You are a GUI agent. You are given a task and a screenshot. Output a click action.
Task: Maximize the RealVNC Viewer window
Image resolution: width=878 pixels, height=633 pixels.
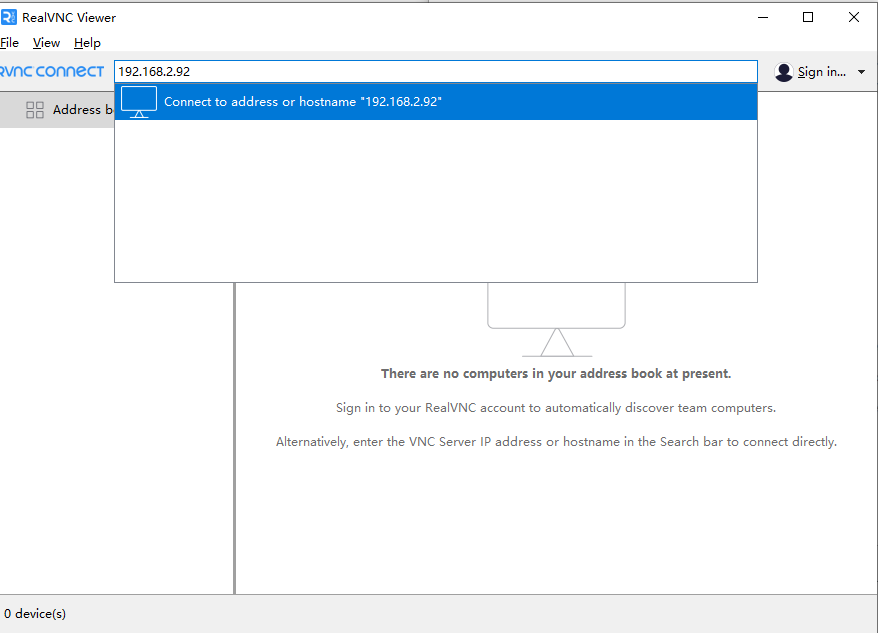[x=808, y=17]
